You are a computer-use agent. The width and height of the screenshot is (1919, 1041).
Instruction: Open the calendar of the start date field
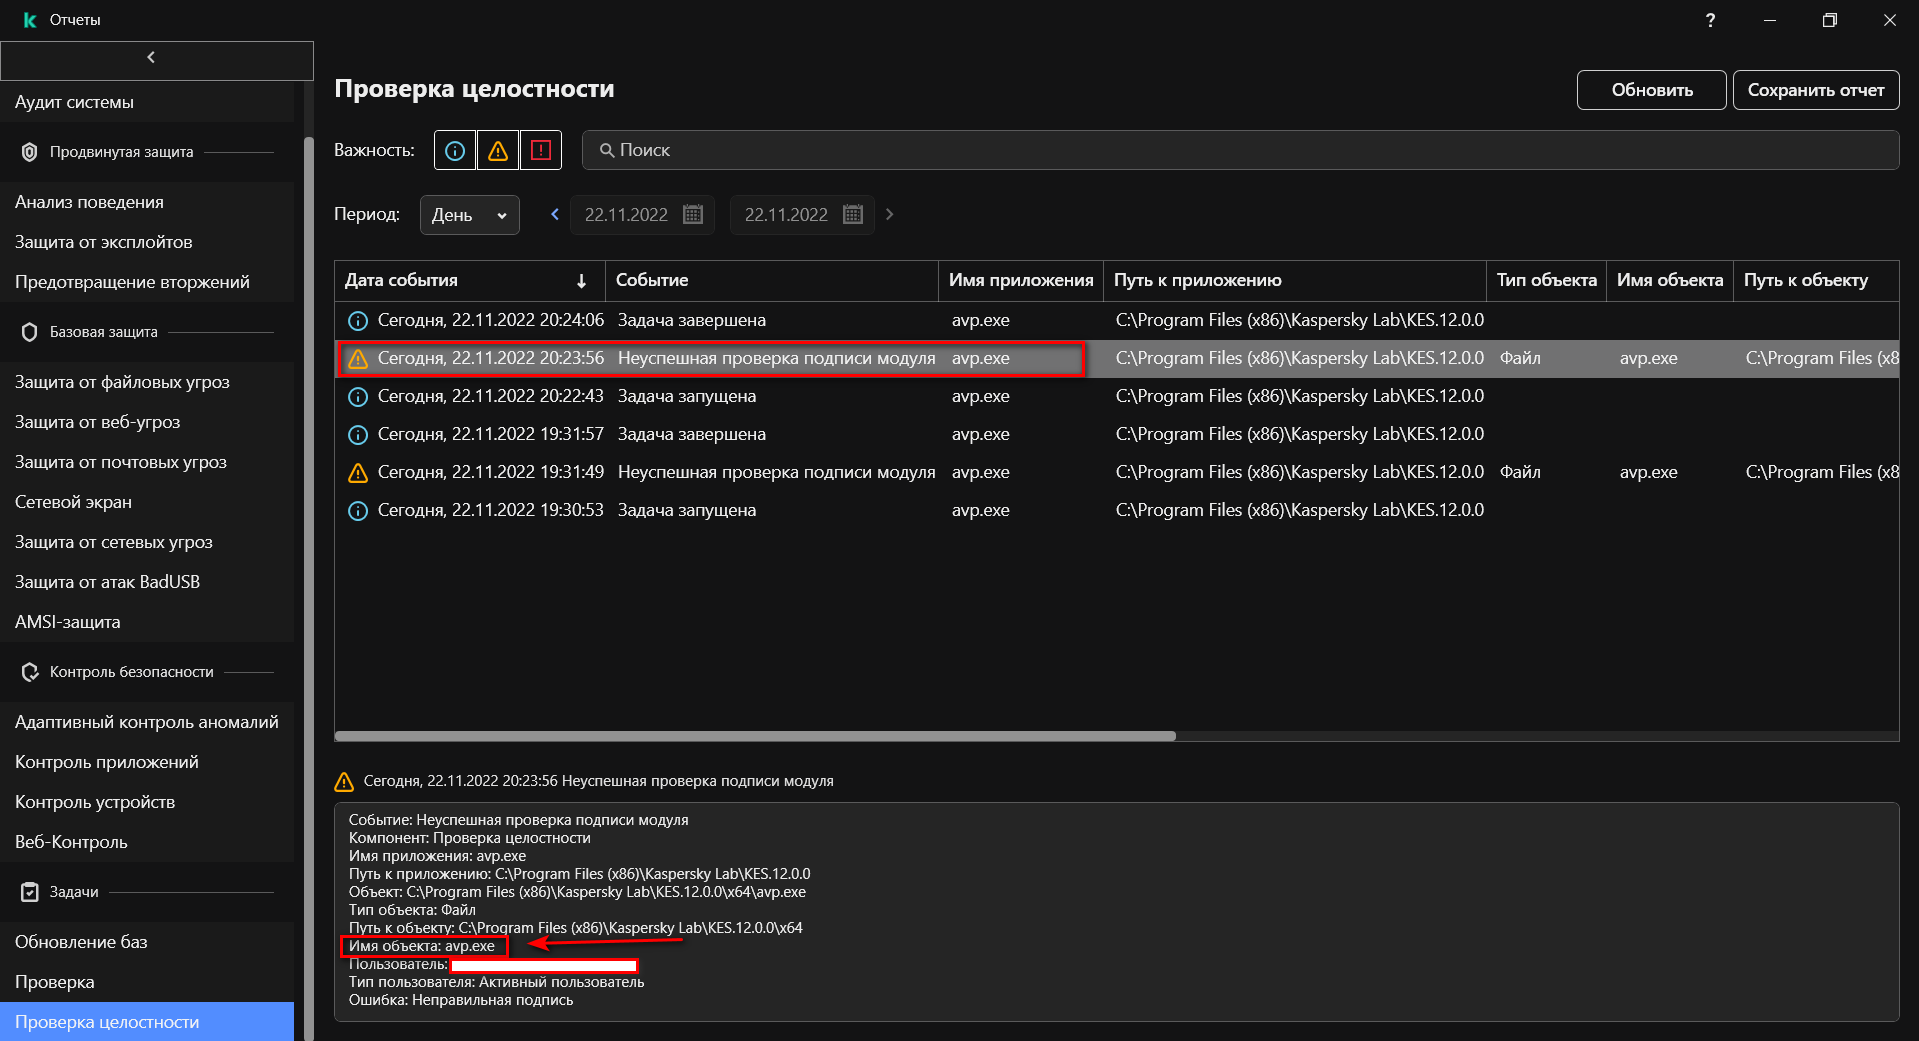693,214
